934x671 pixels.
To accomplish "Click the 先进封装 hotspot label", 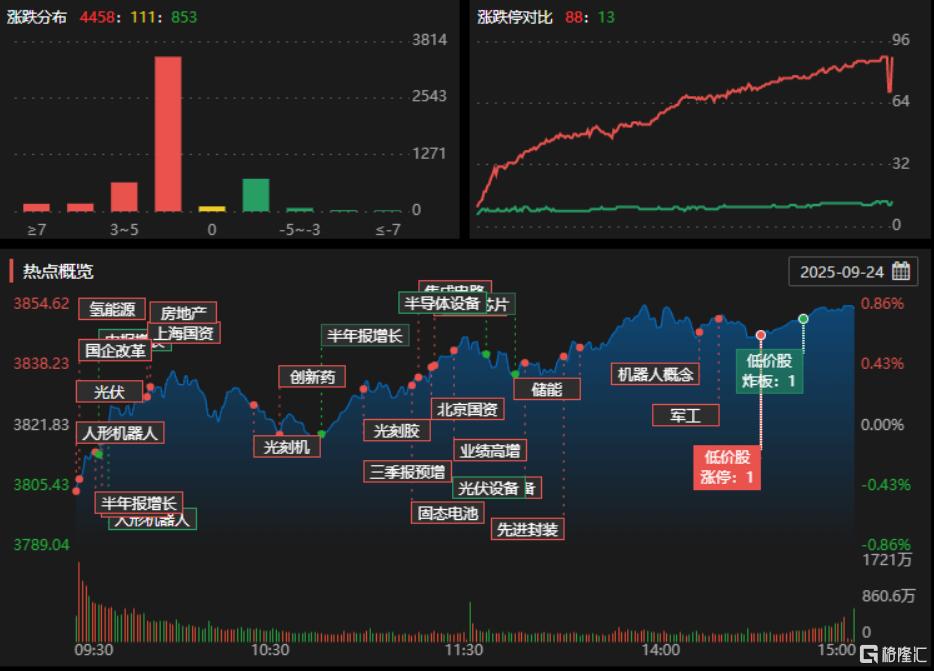I will coord(528,529).
